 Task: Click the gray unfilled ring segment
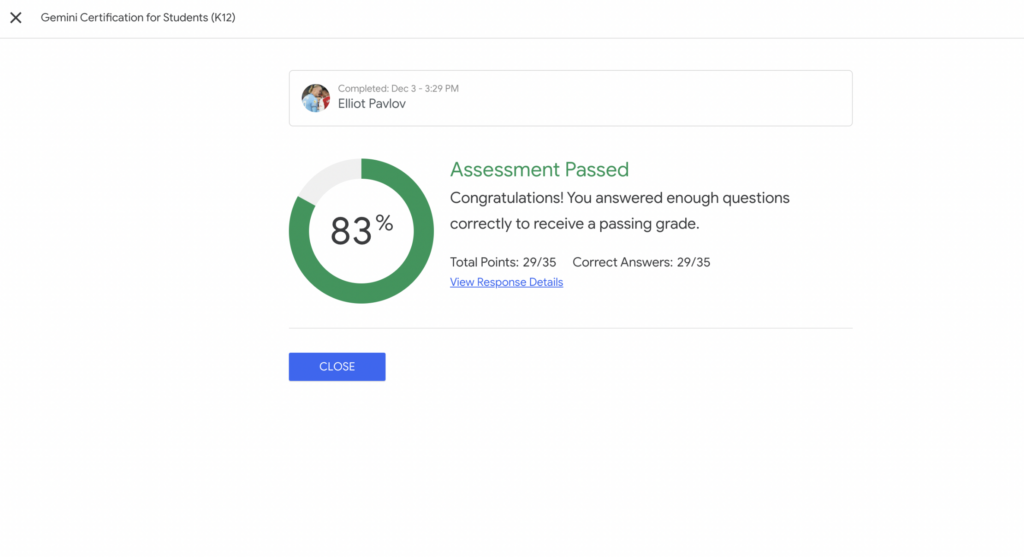(x=327, y=178)
